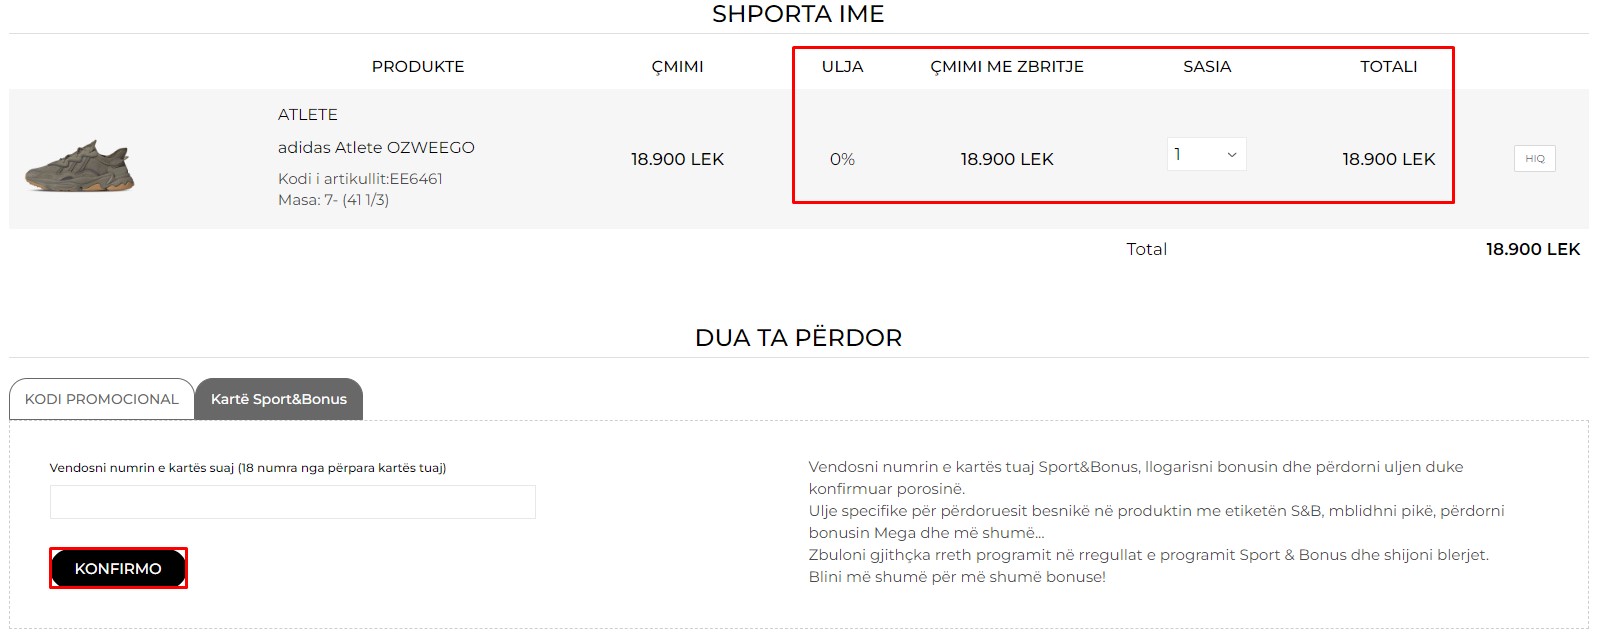This screenshot has width=1600, height=637.
Task: Click the DUA TA PËRDOR heading
Action: [x=798, y=338]
